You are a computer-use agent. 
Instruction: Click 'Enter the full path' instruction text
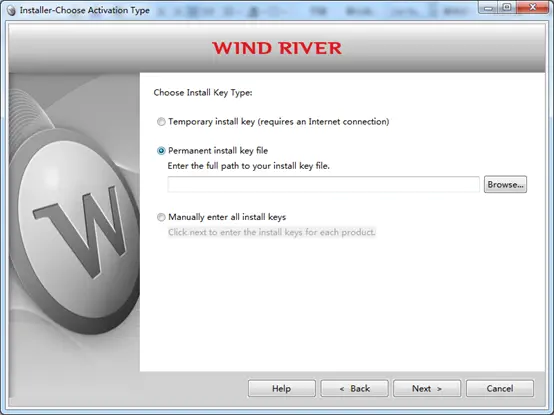click(248, 166)
